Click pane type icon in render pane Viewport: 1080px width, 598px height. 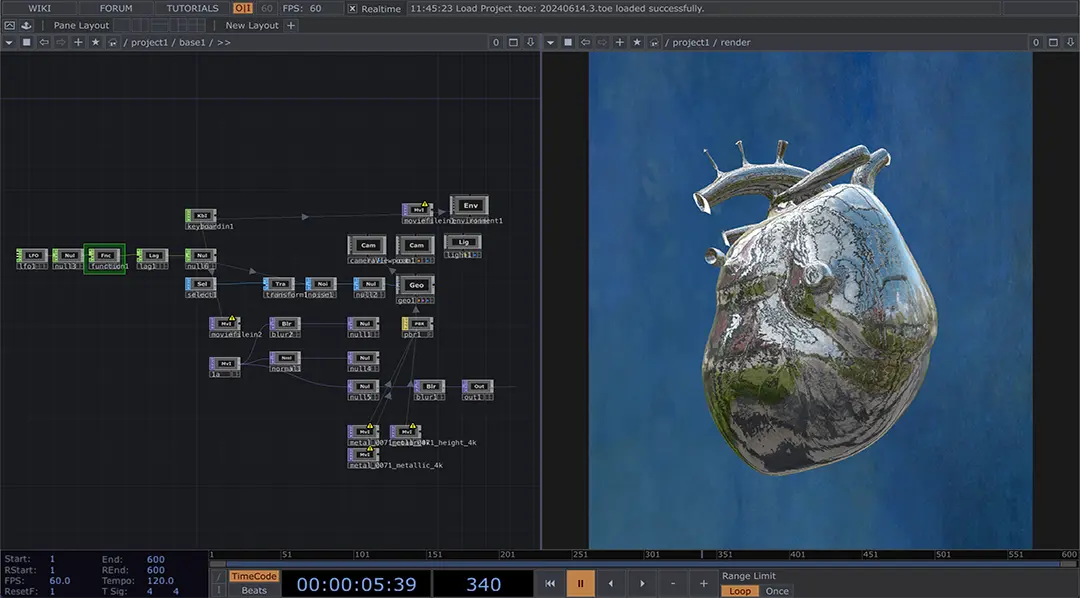pyautogui.click(x=568, y=42)
